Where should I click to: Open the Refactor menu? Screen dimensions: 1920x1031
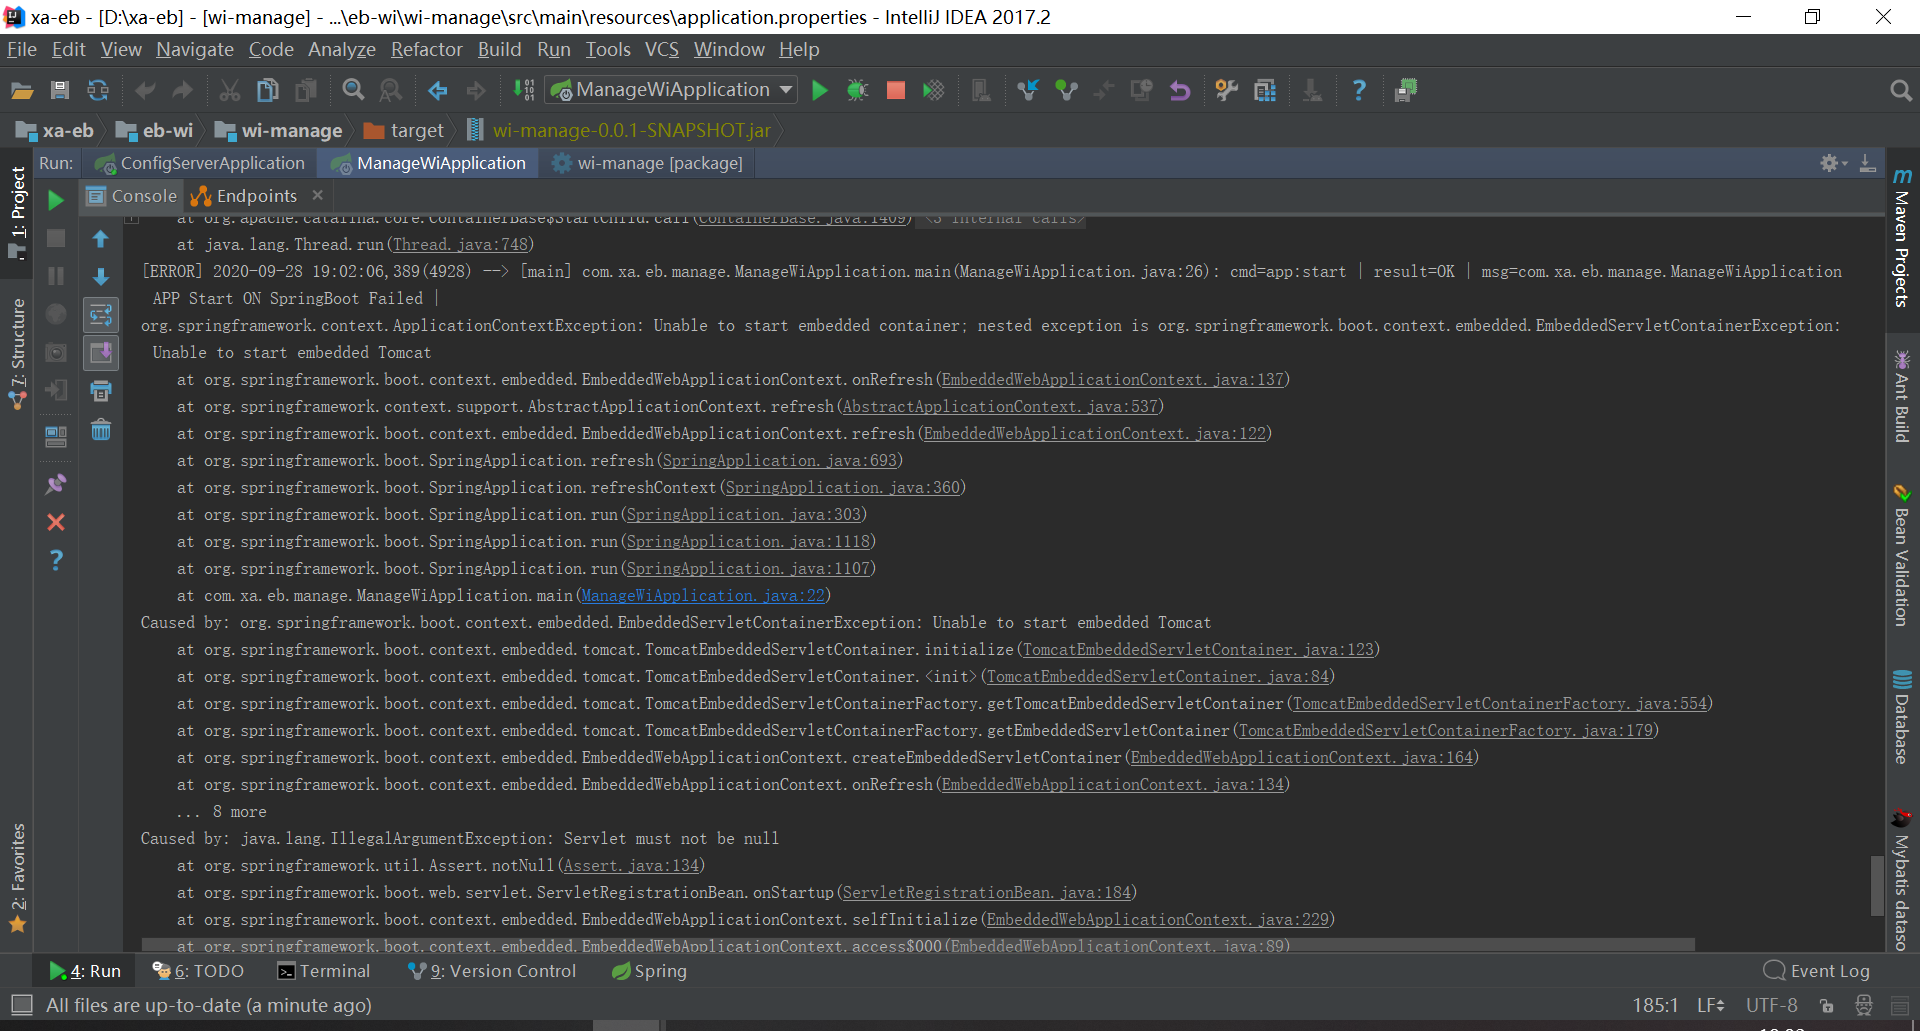426,49
